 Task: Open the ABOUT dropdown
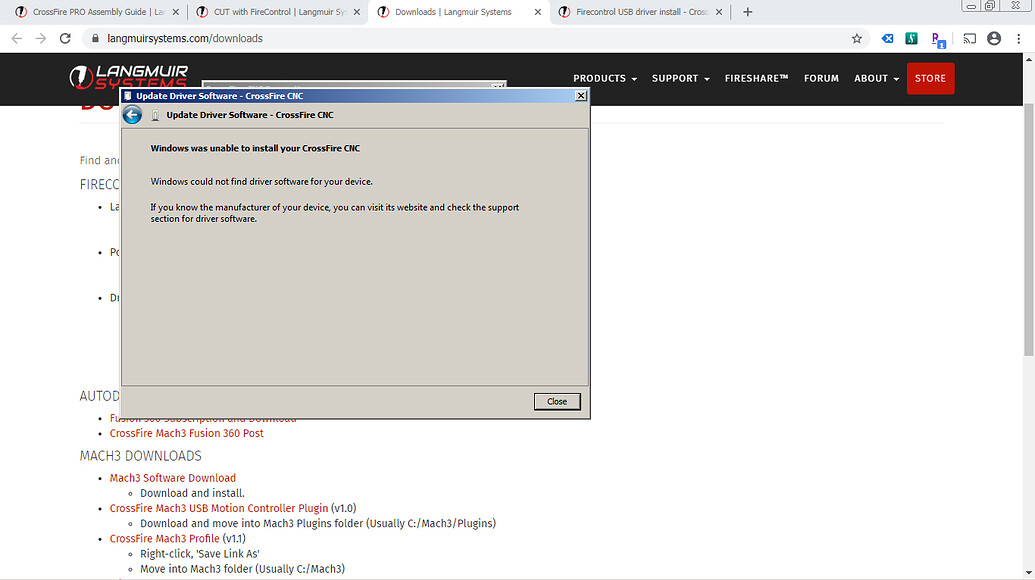[x=874, y=78]
